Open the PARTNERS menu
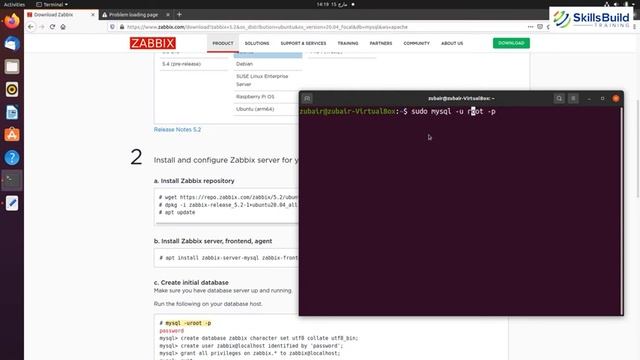Viewport: 640px width, 360px height. pyautogui.click(x=381, y=43)
